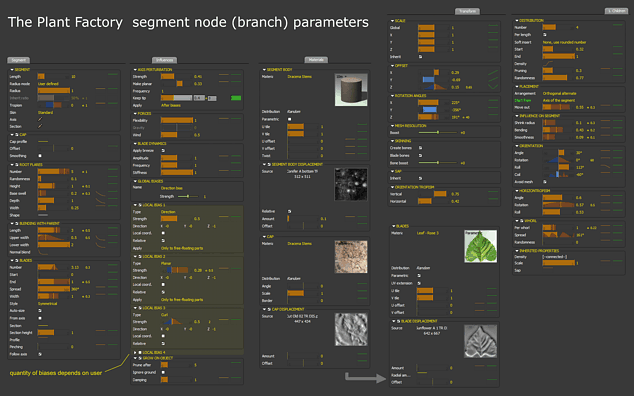Toggle Root Flares section enable icon
The width and height of the screenshot is (634, 396).
[17, 165]
